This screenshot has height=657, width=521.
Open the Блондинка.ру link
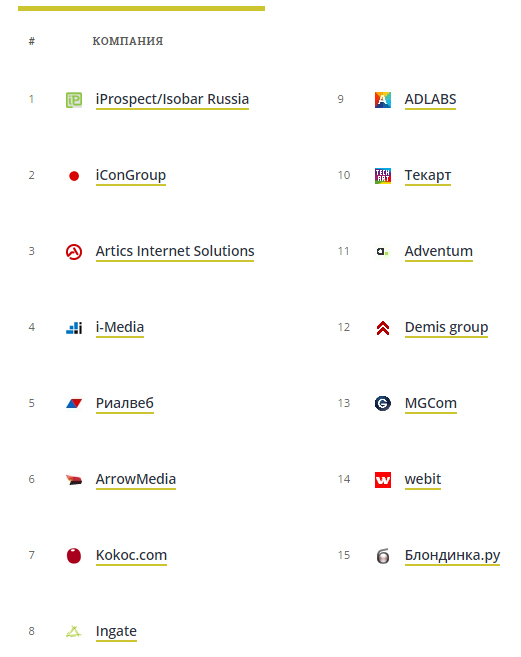[x=452, y=556]
